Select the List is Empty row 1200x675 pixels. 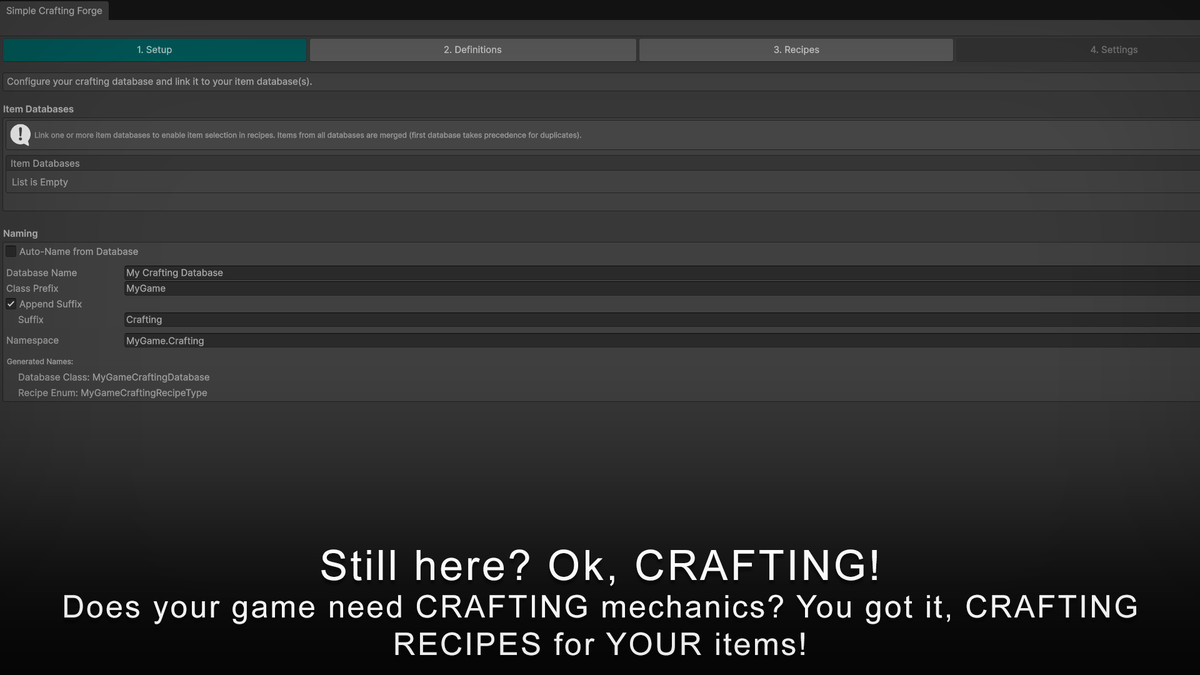coord(39,182)
